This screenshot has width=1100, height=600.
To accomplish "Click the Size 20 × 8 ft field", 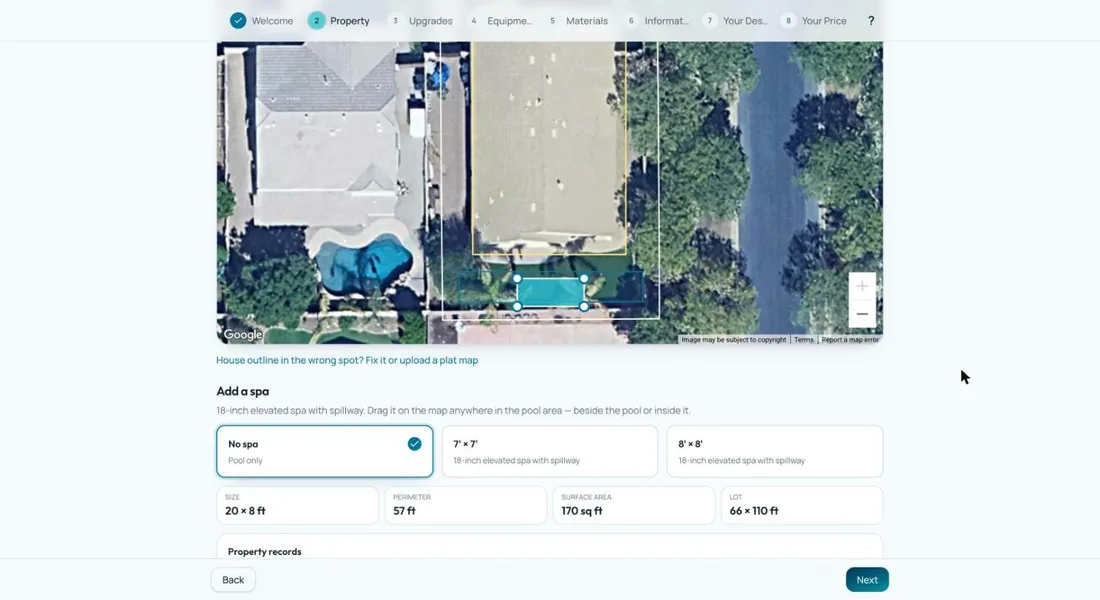I will (297, 505).
